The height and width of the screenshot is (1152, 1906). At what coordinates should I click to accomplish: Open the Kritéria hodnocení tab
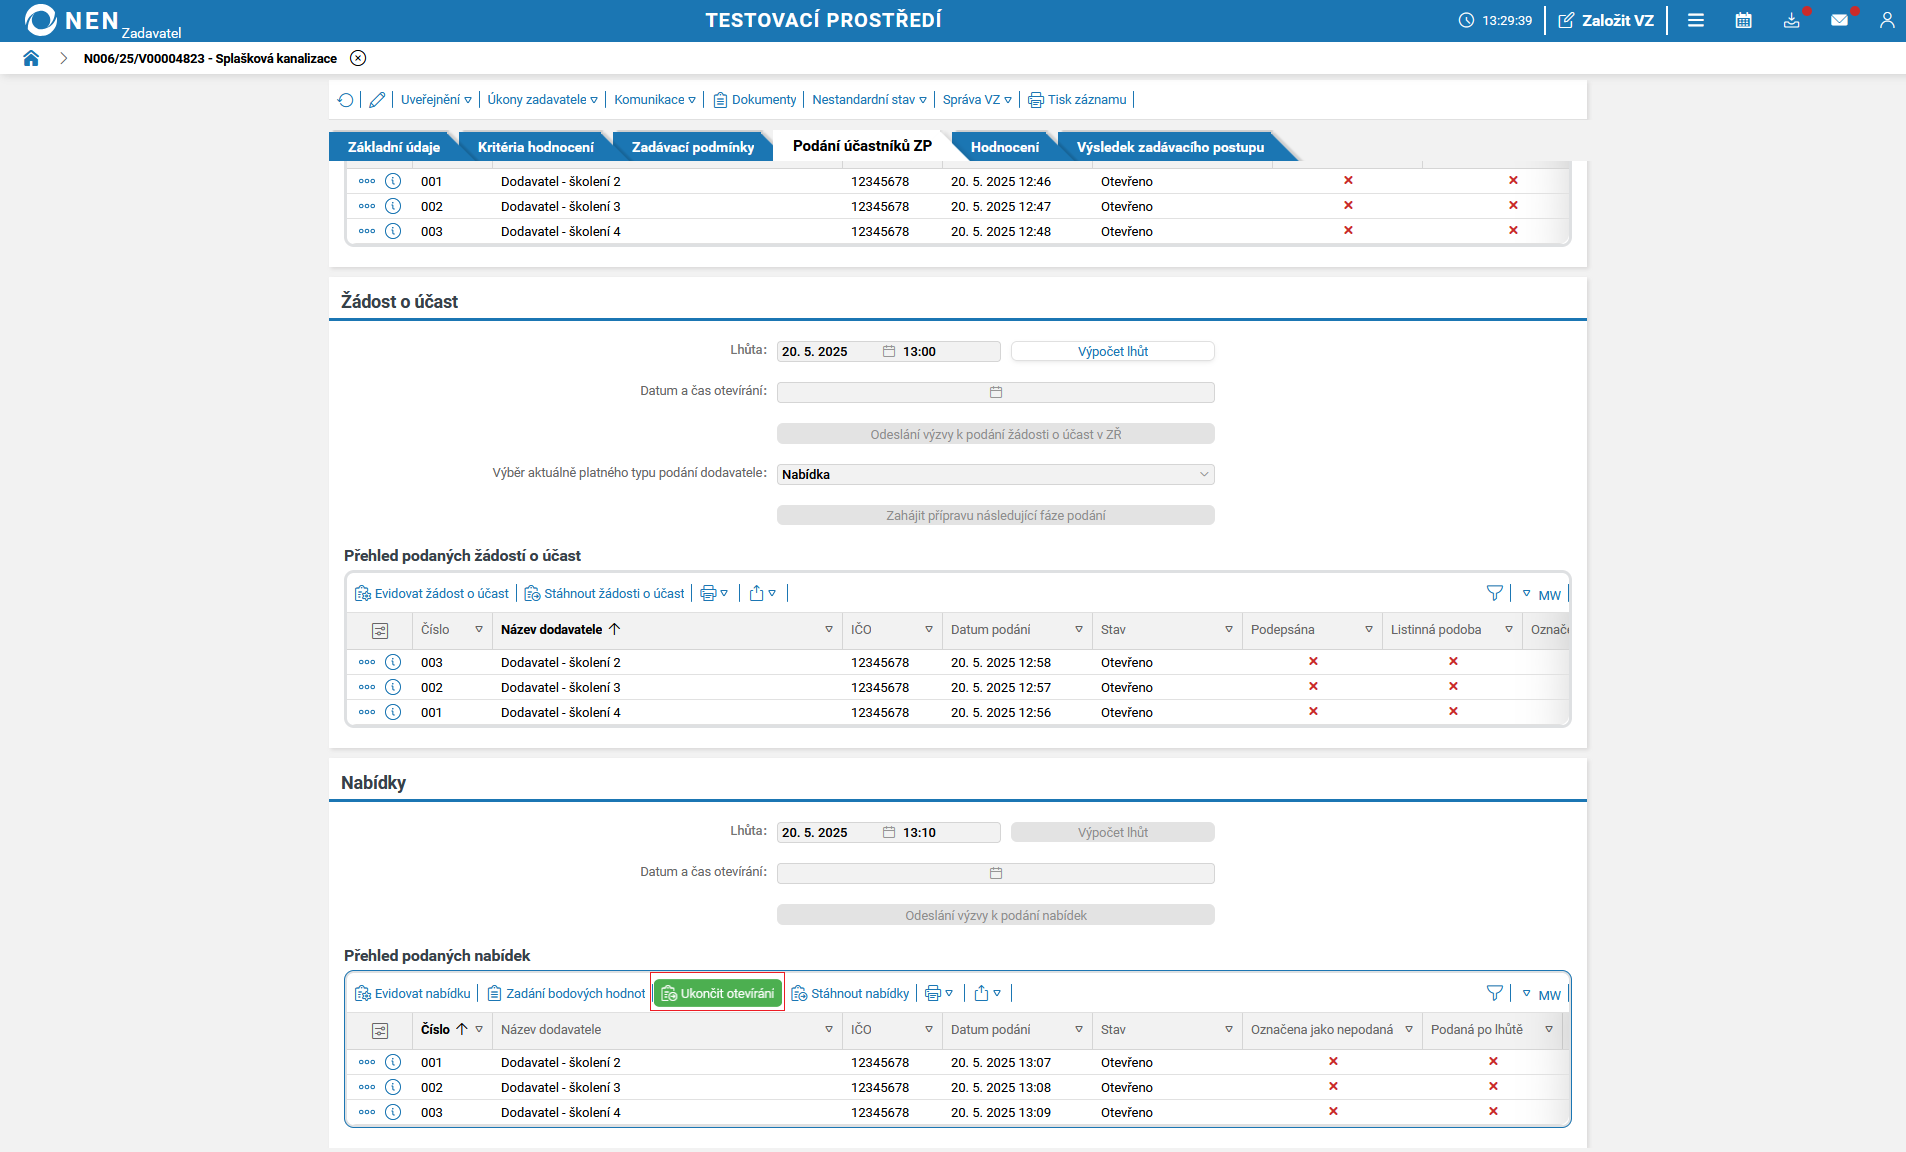(x=535, y=147)
